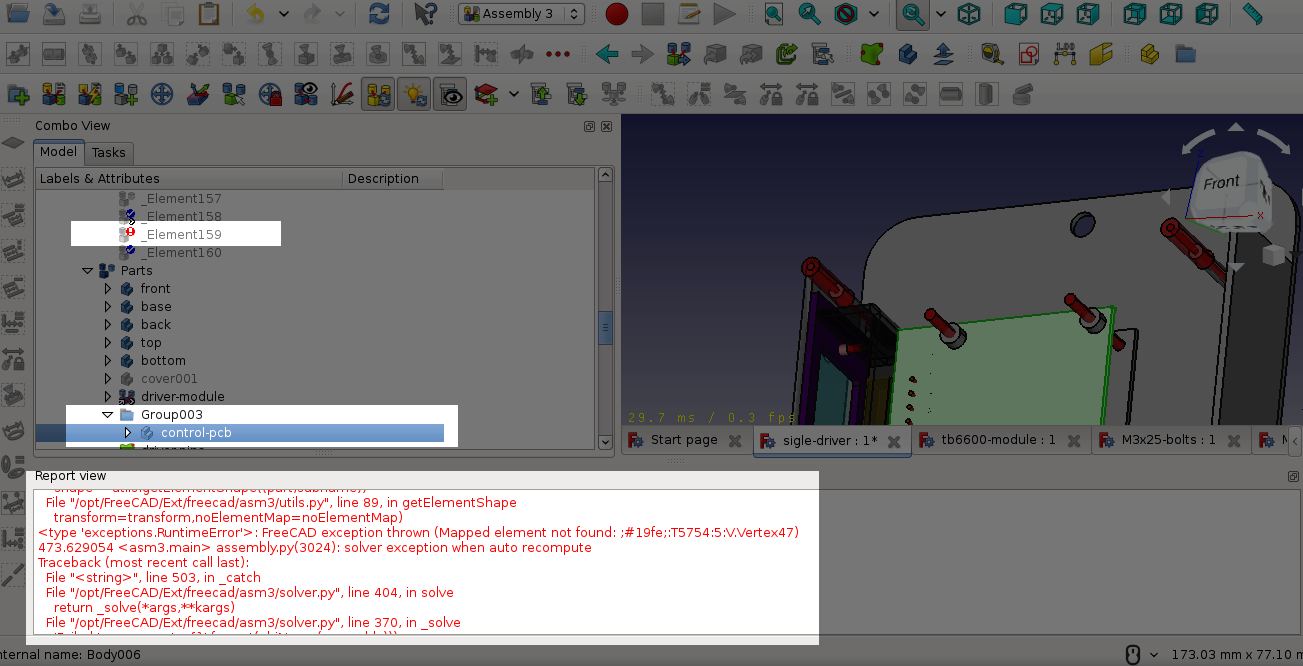
Task: Click the Fit all zoom icon
Action: (912, 14)
